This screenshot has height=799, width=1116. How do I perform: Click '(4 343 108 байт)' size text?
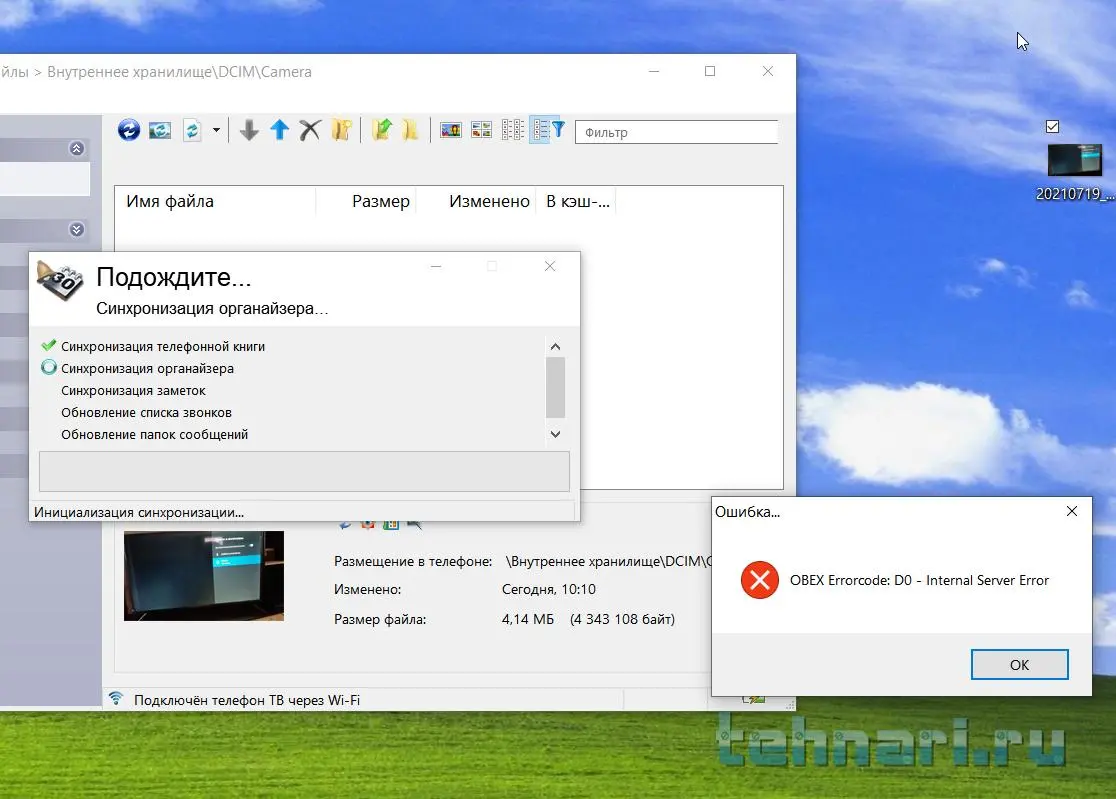point(622,619)
